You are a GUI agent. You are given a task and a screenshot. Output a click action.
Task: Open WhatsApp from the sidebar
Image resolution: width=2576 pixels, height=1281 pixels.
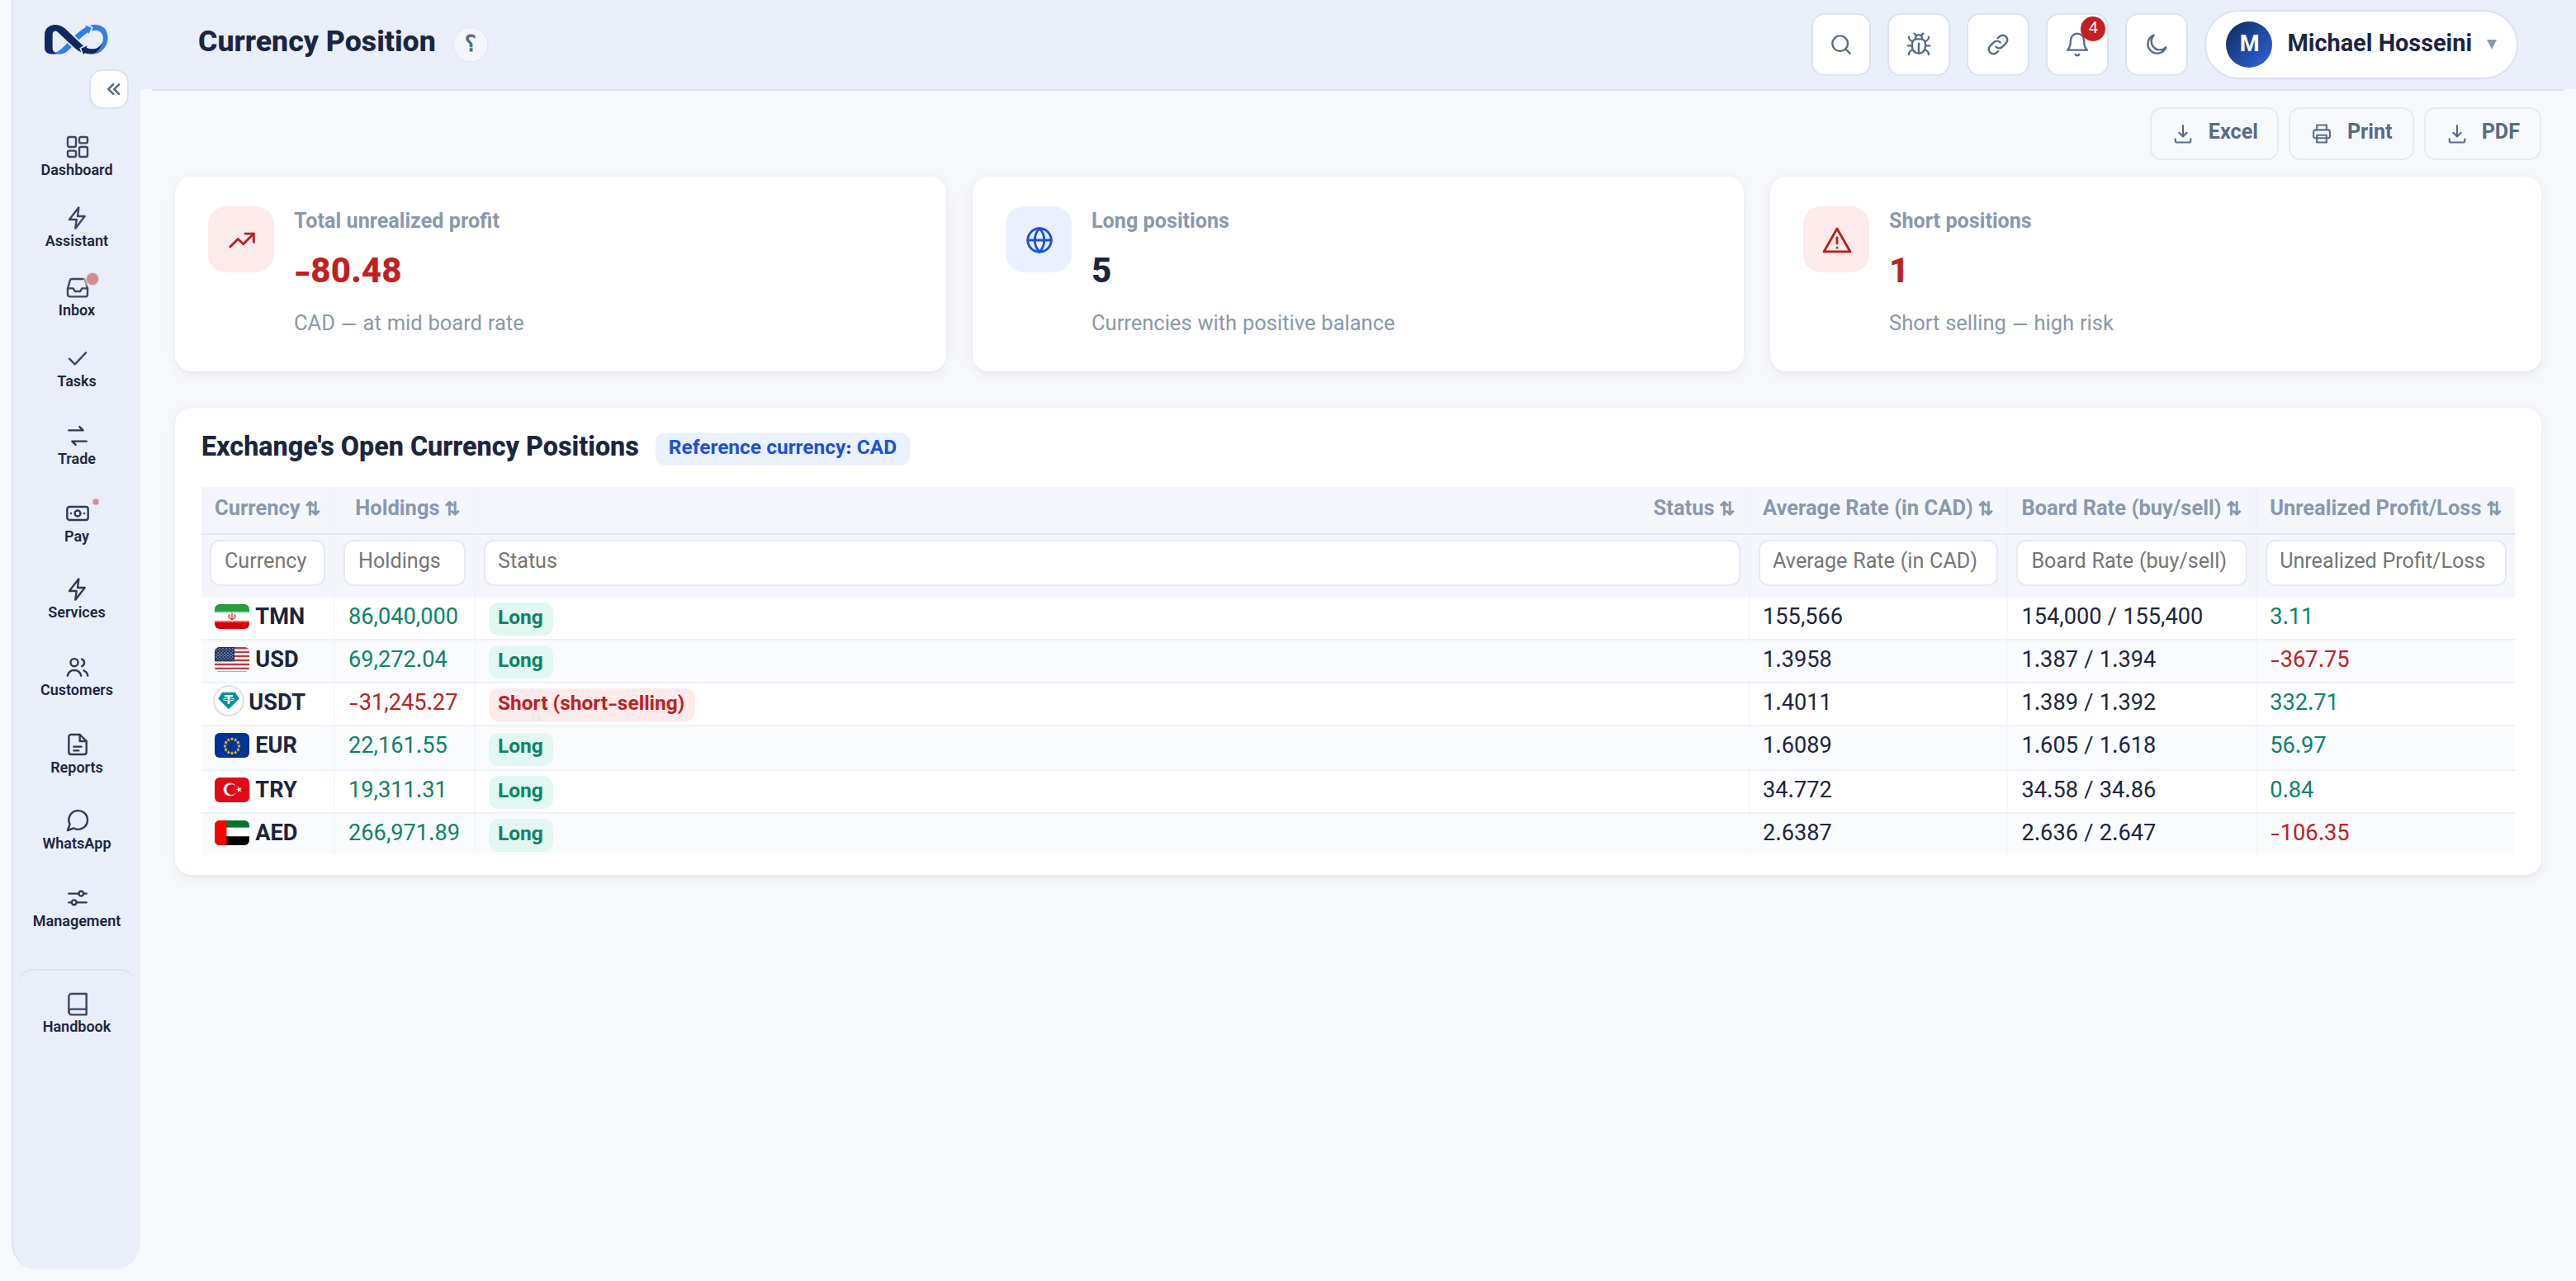click(x=76, y=830)
